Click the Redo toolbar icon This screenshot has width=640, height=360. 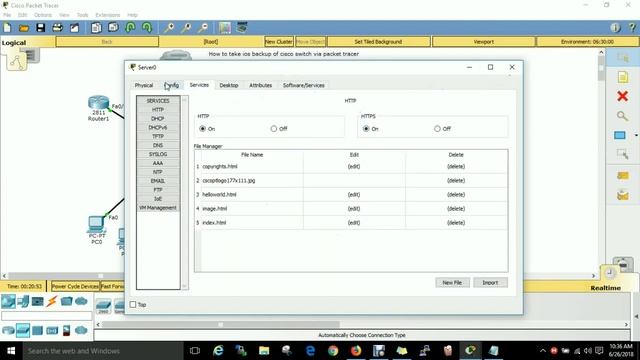coord(147,28)
